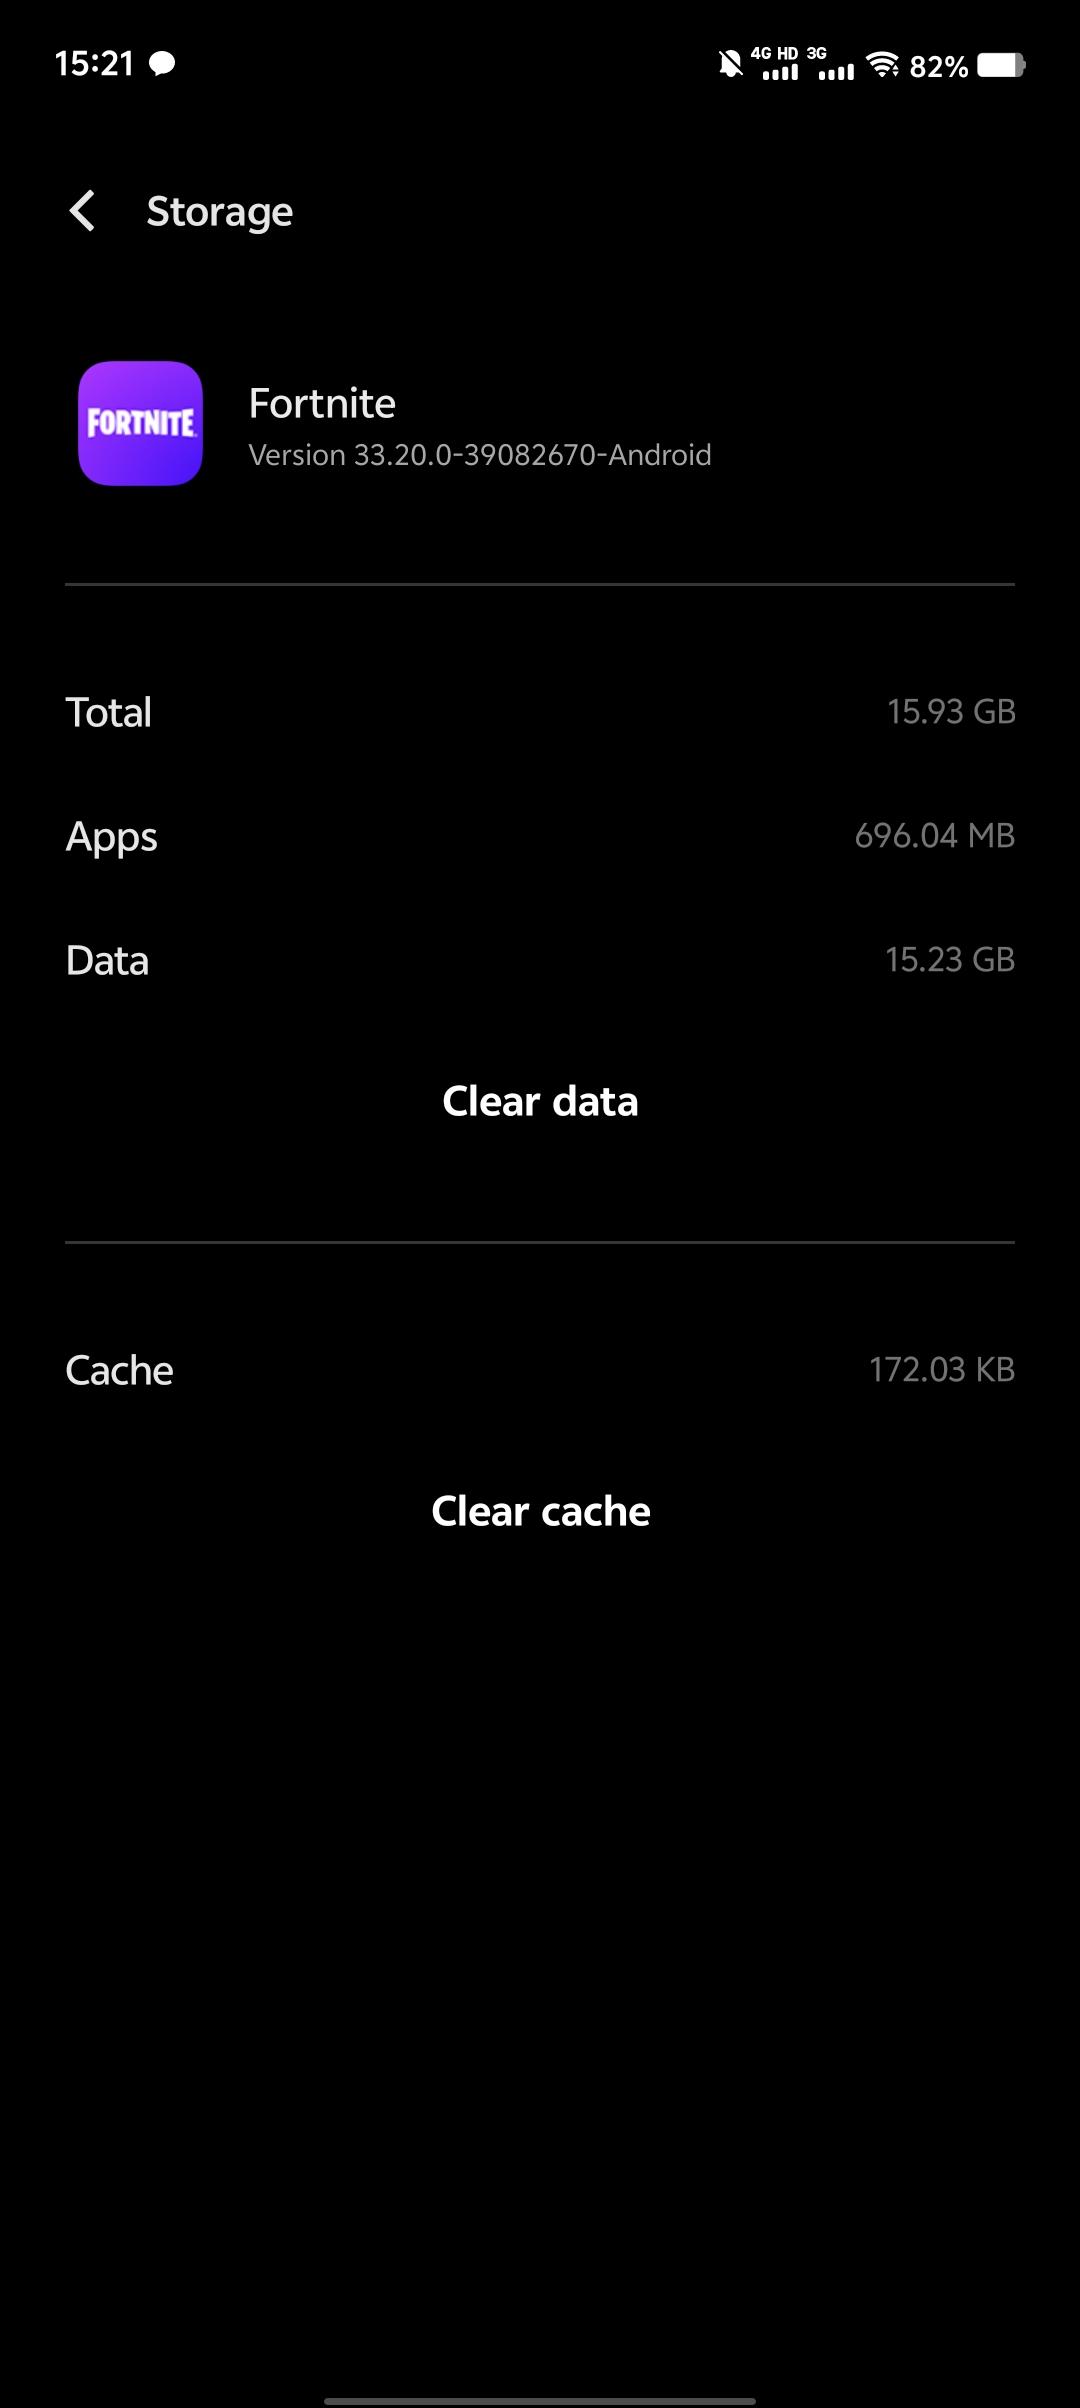Tap the muted notification bell icon
The height and width of the screenshot is (2408, 1080).
[x=731, y=64]
